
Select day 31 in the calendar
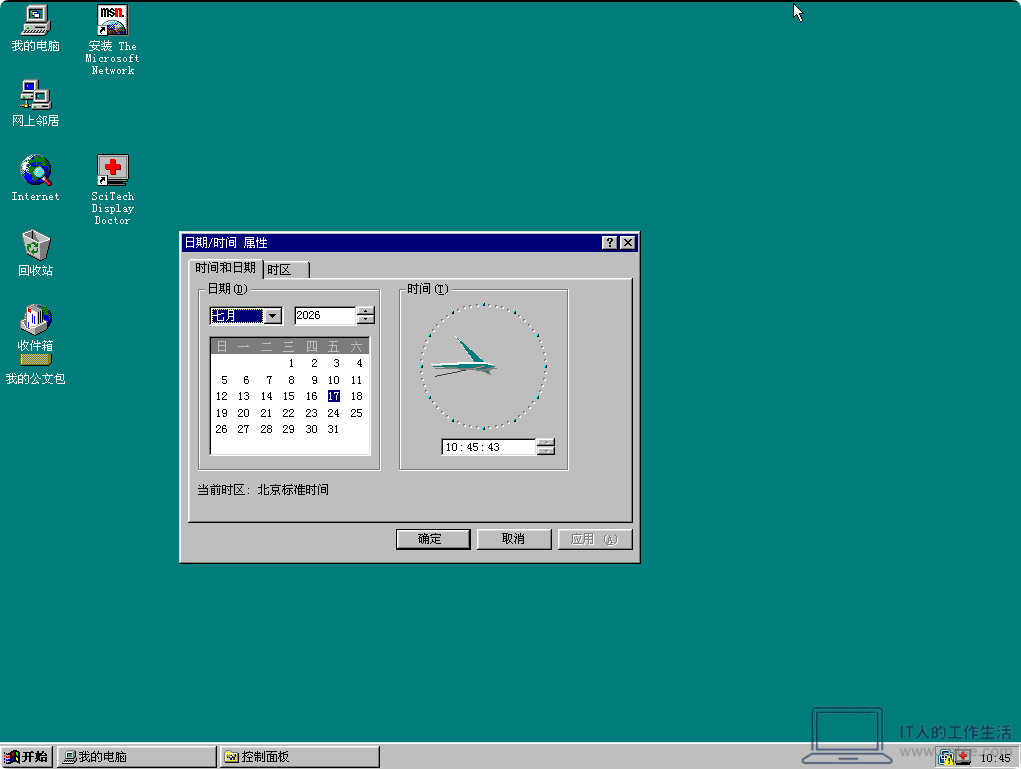[333, 430]
